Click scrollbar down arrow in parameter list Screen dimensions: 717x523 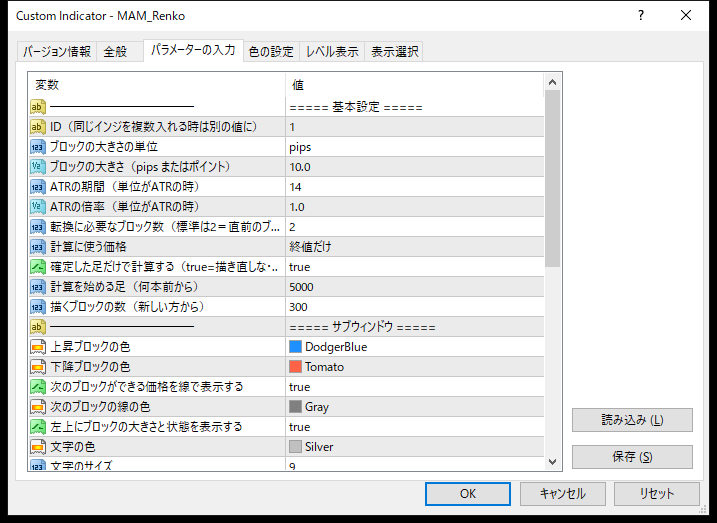(552, 462)
